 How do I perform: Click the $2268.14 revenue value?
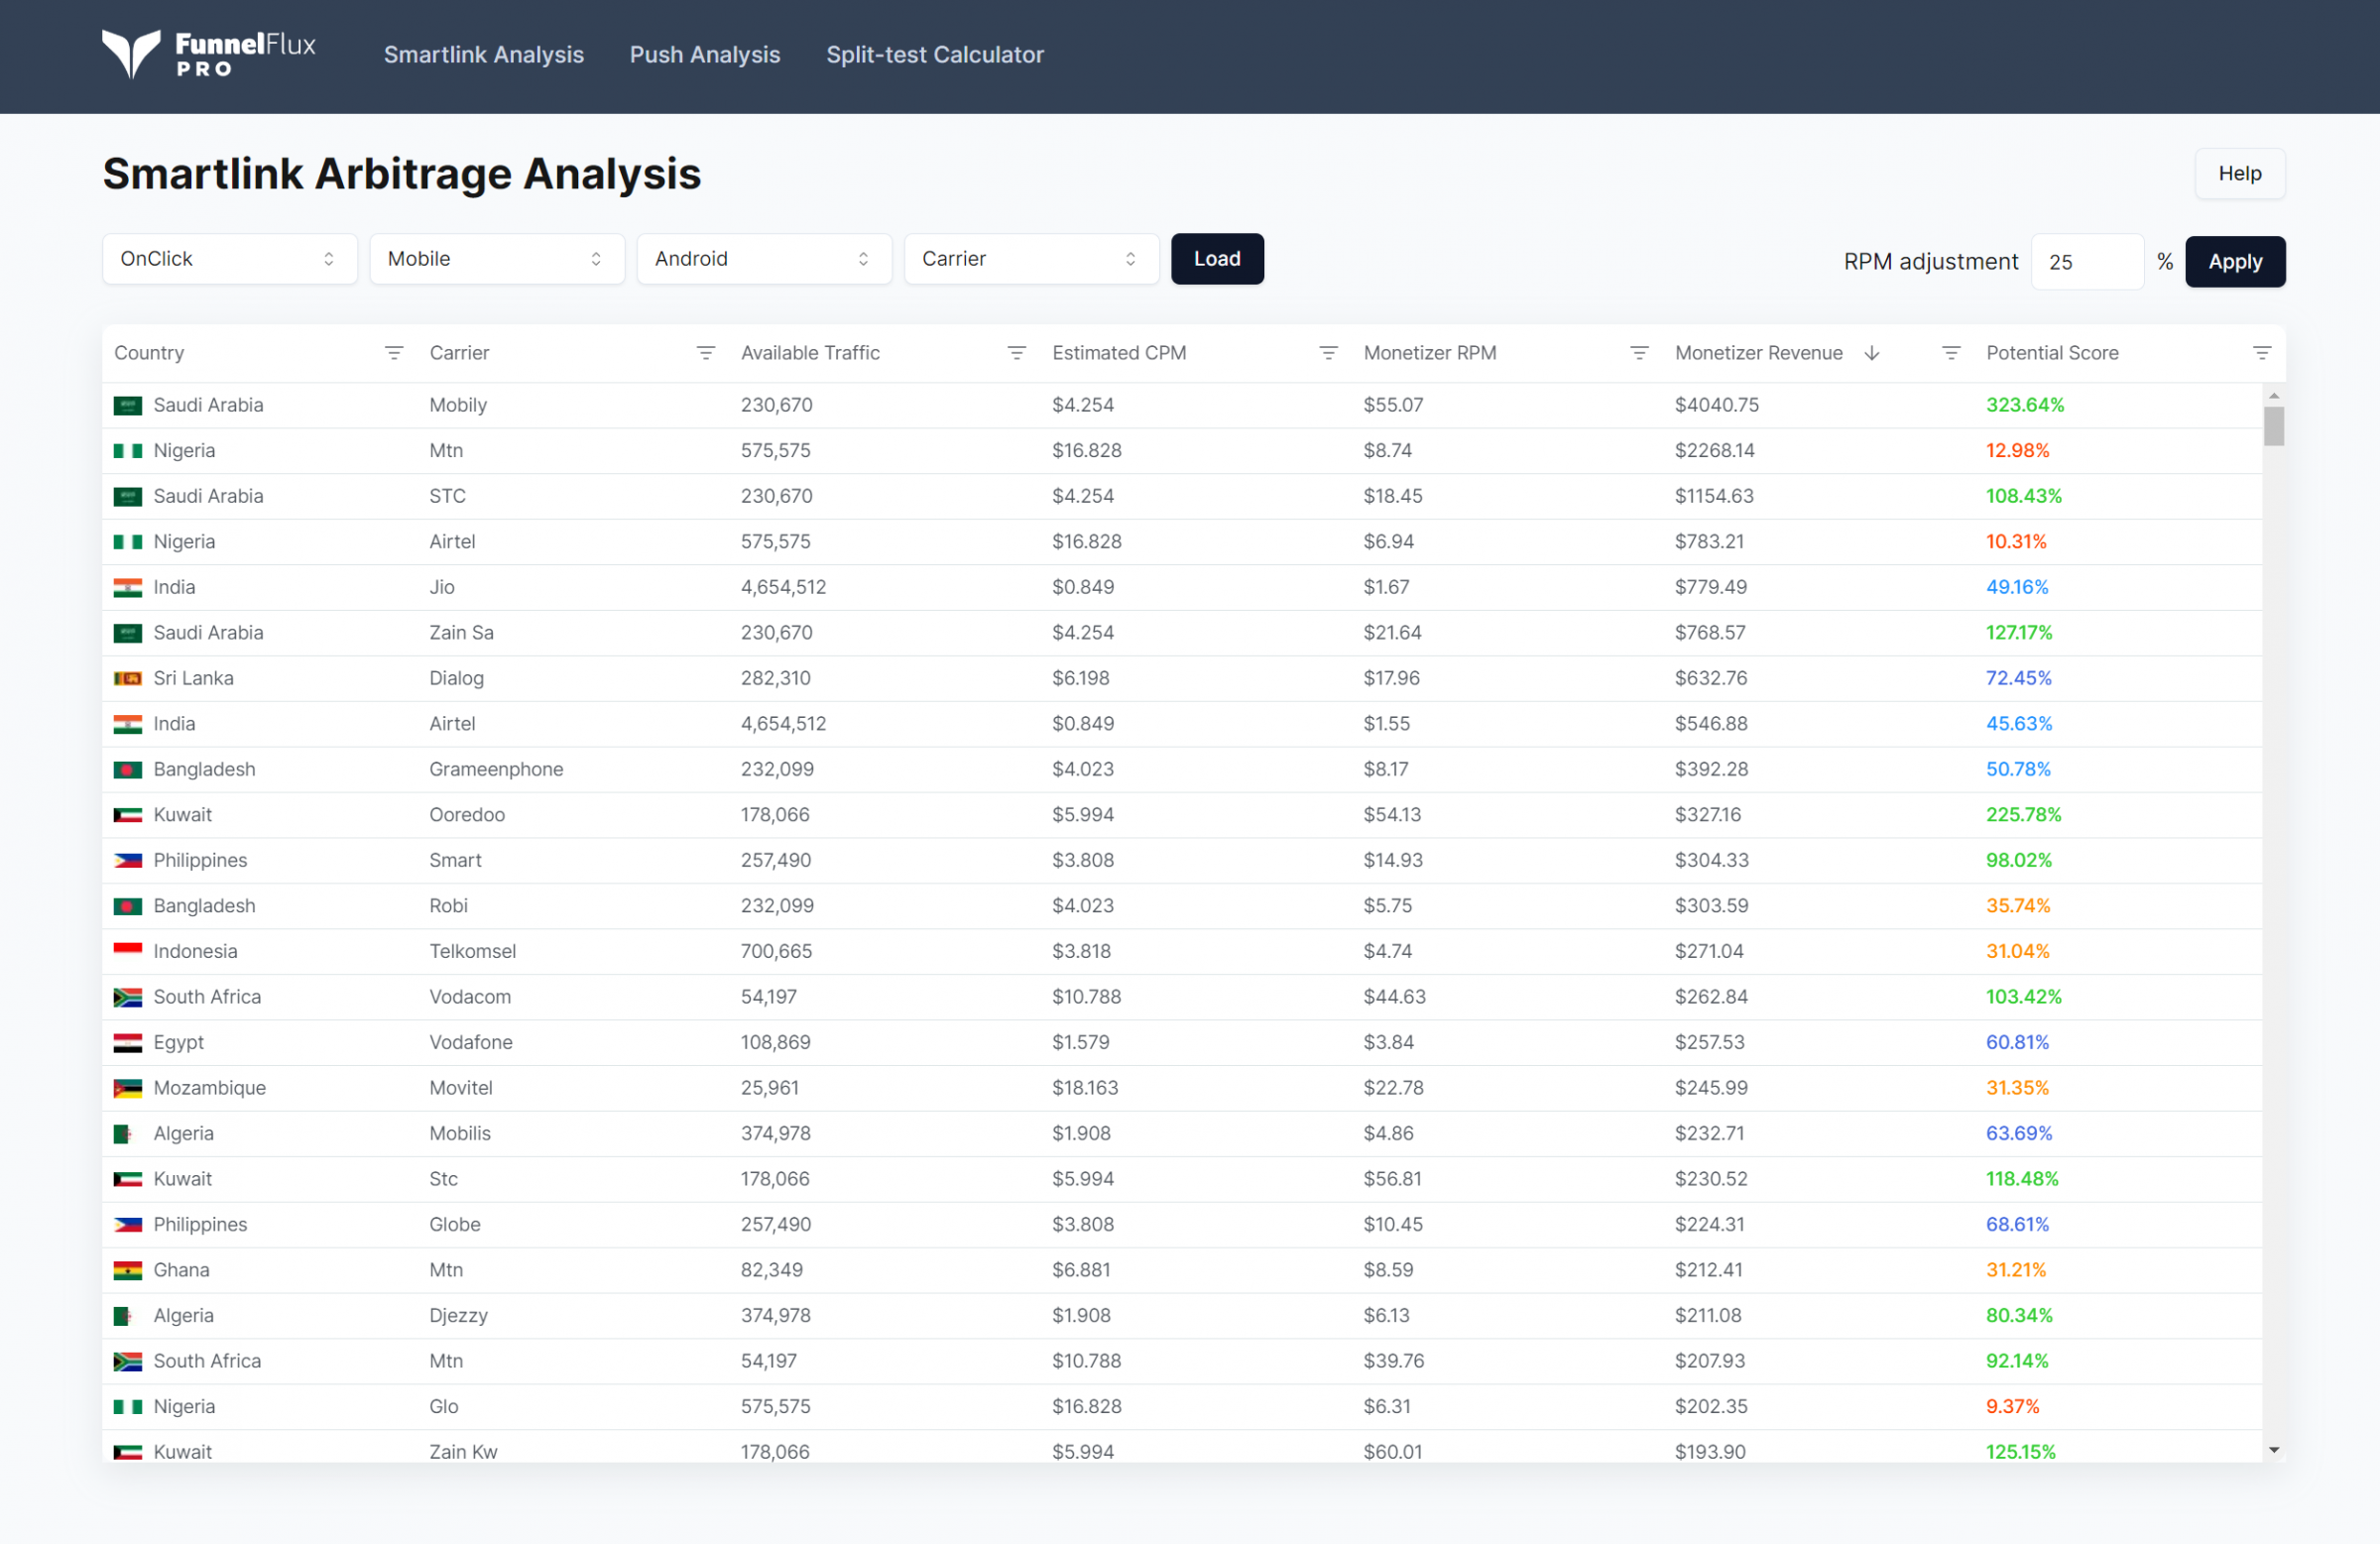[1715, 451]
